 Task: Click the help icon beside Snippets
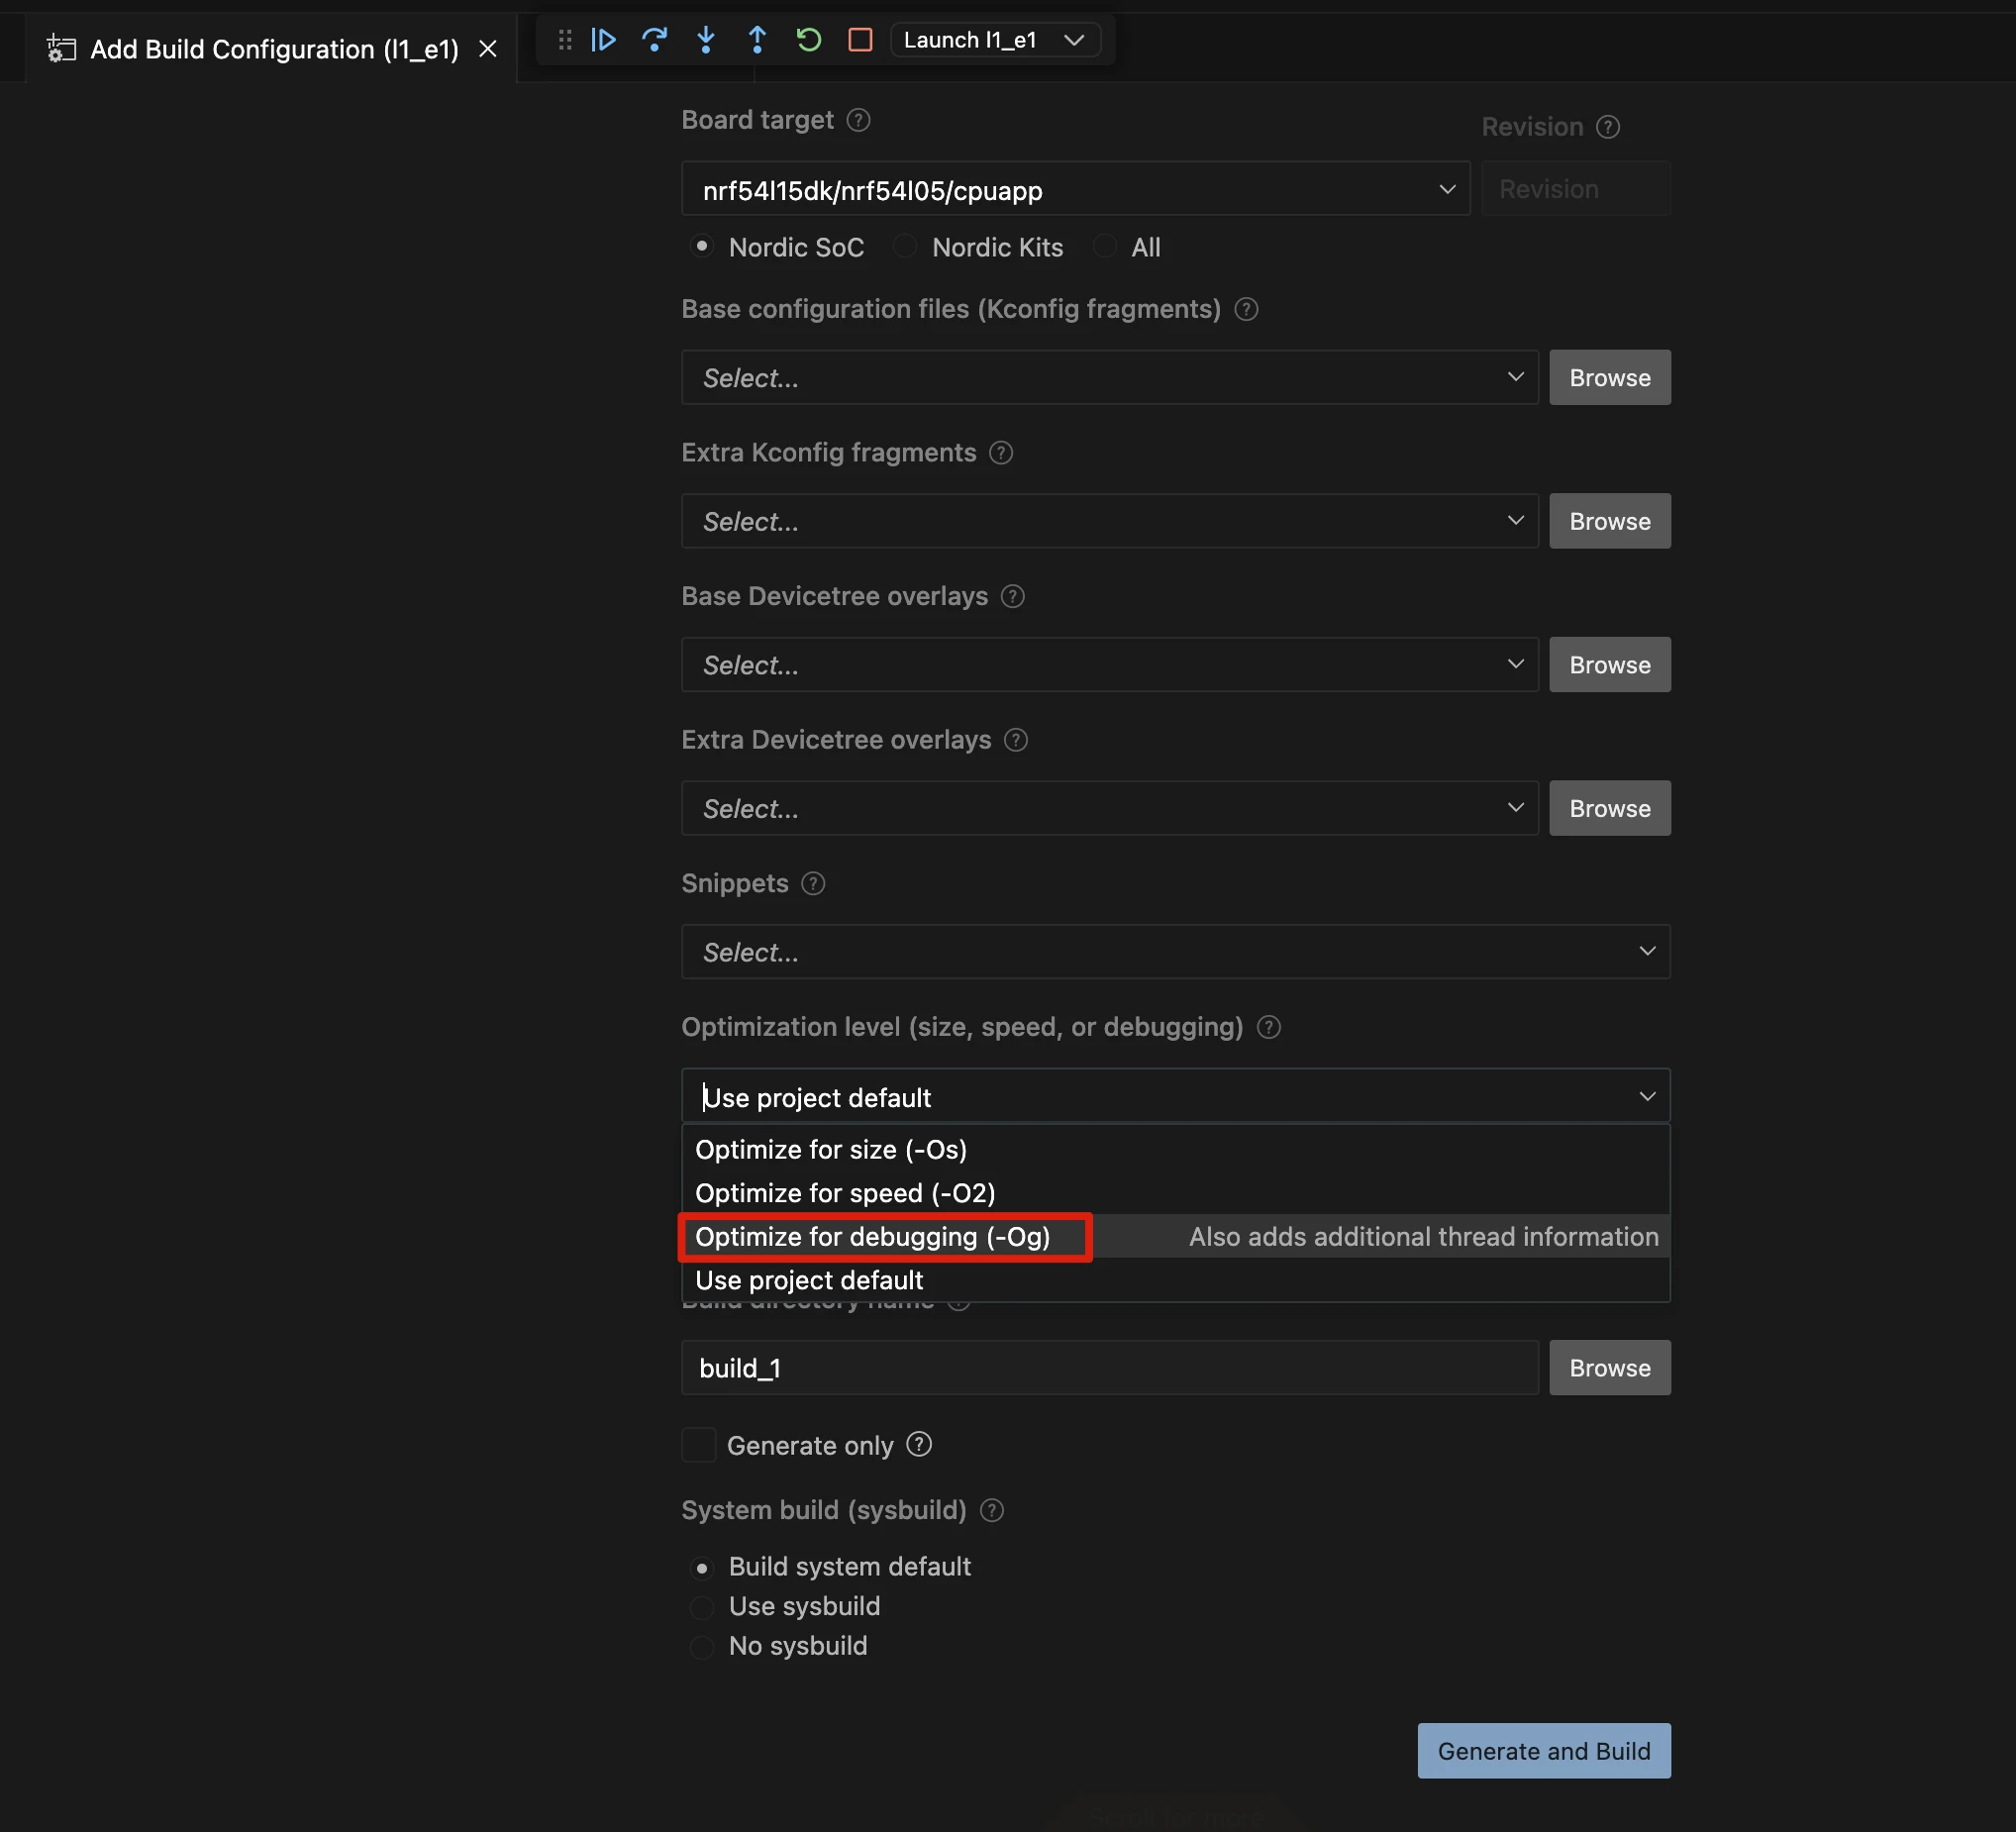click(x=813, y=884)
